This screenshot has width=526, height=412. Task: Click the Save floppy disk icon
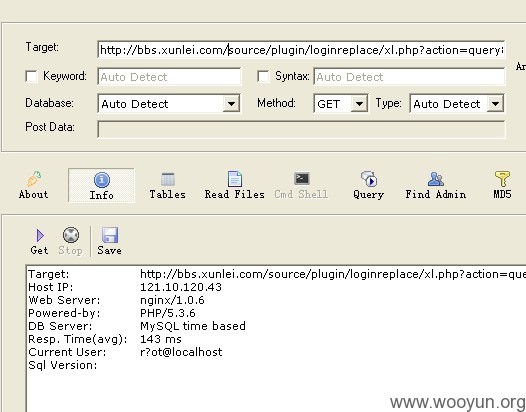click(x=110, y=235)
